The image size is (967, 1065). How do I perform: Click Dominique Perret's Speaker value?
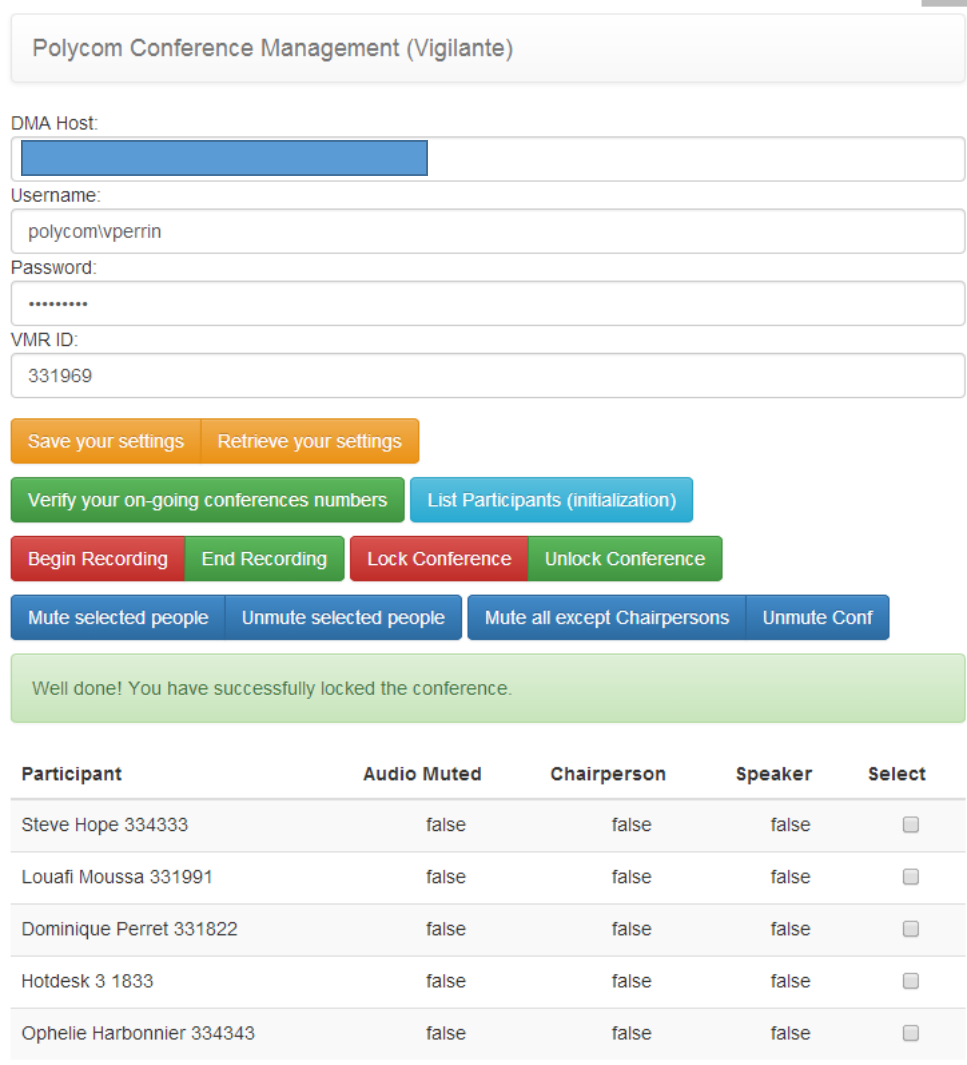pyautogui.click(x=790, y=929)
